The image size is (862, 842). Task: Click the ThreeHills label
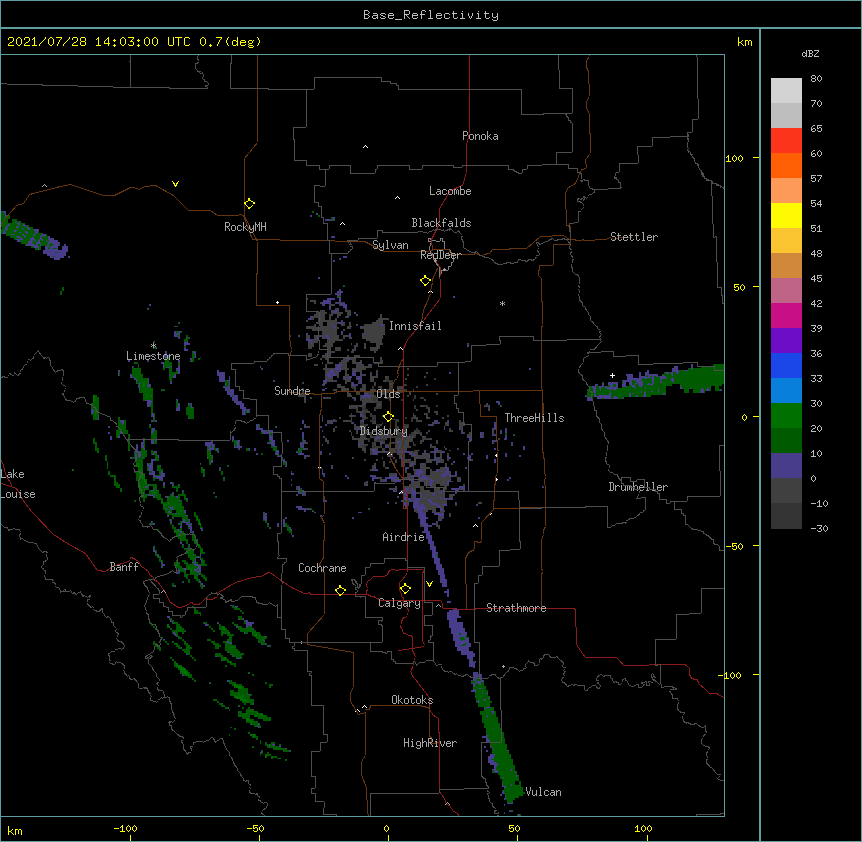(534, 418)
